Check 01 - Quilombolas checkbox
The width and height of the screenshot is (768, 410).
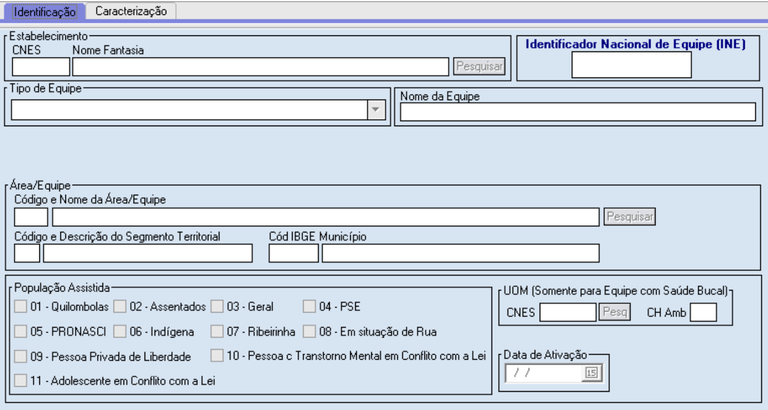click(x=21, y=307)
